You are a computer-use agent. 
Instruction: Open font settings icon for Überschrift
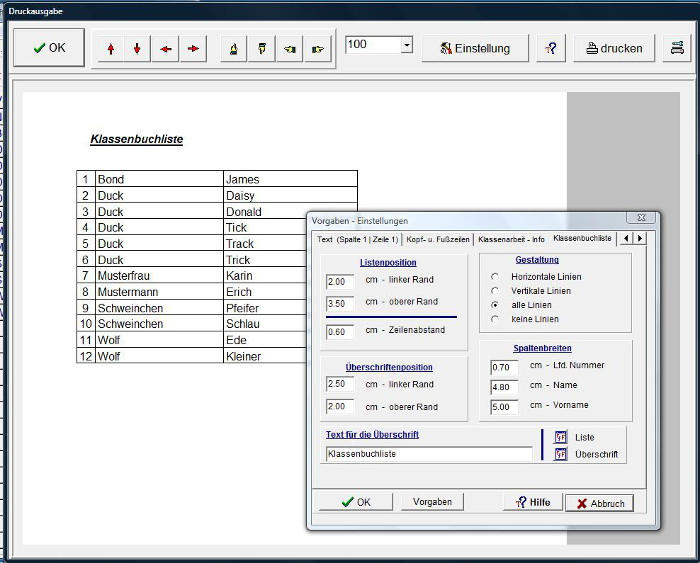(x=560, y=454)
